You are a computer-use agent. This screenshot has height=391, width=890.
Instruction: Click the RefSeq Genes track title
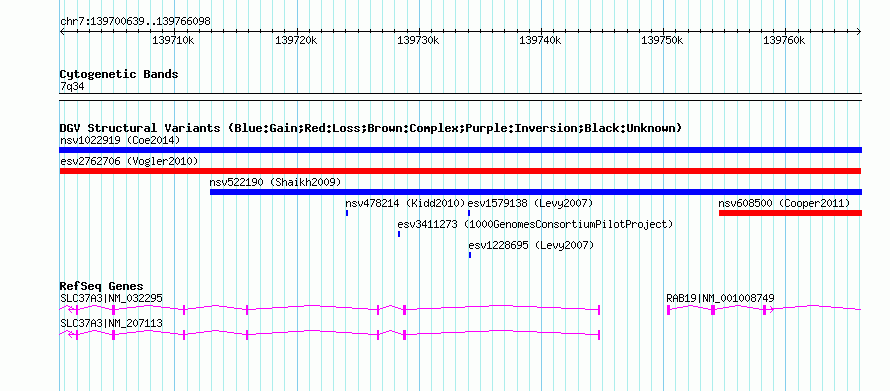pos(102,287)
